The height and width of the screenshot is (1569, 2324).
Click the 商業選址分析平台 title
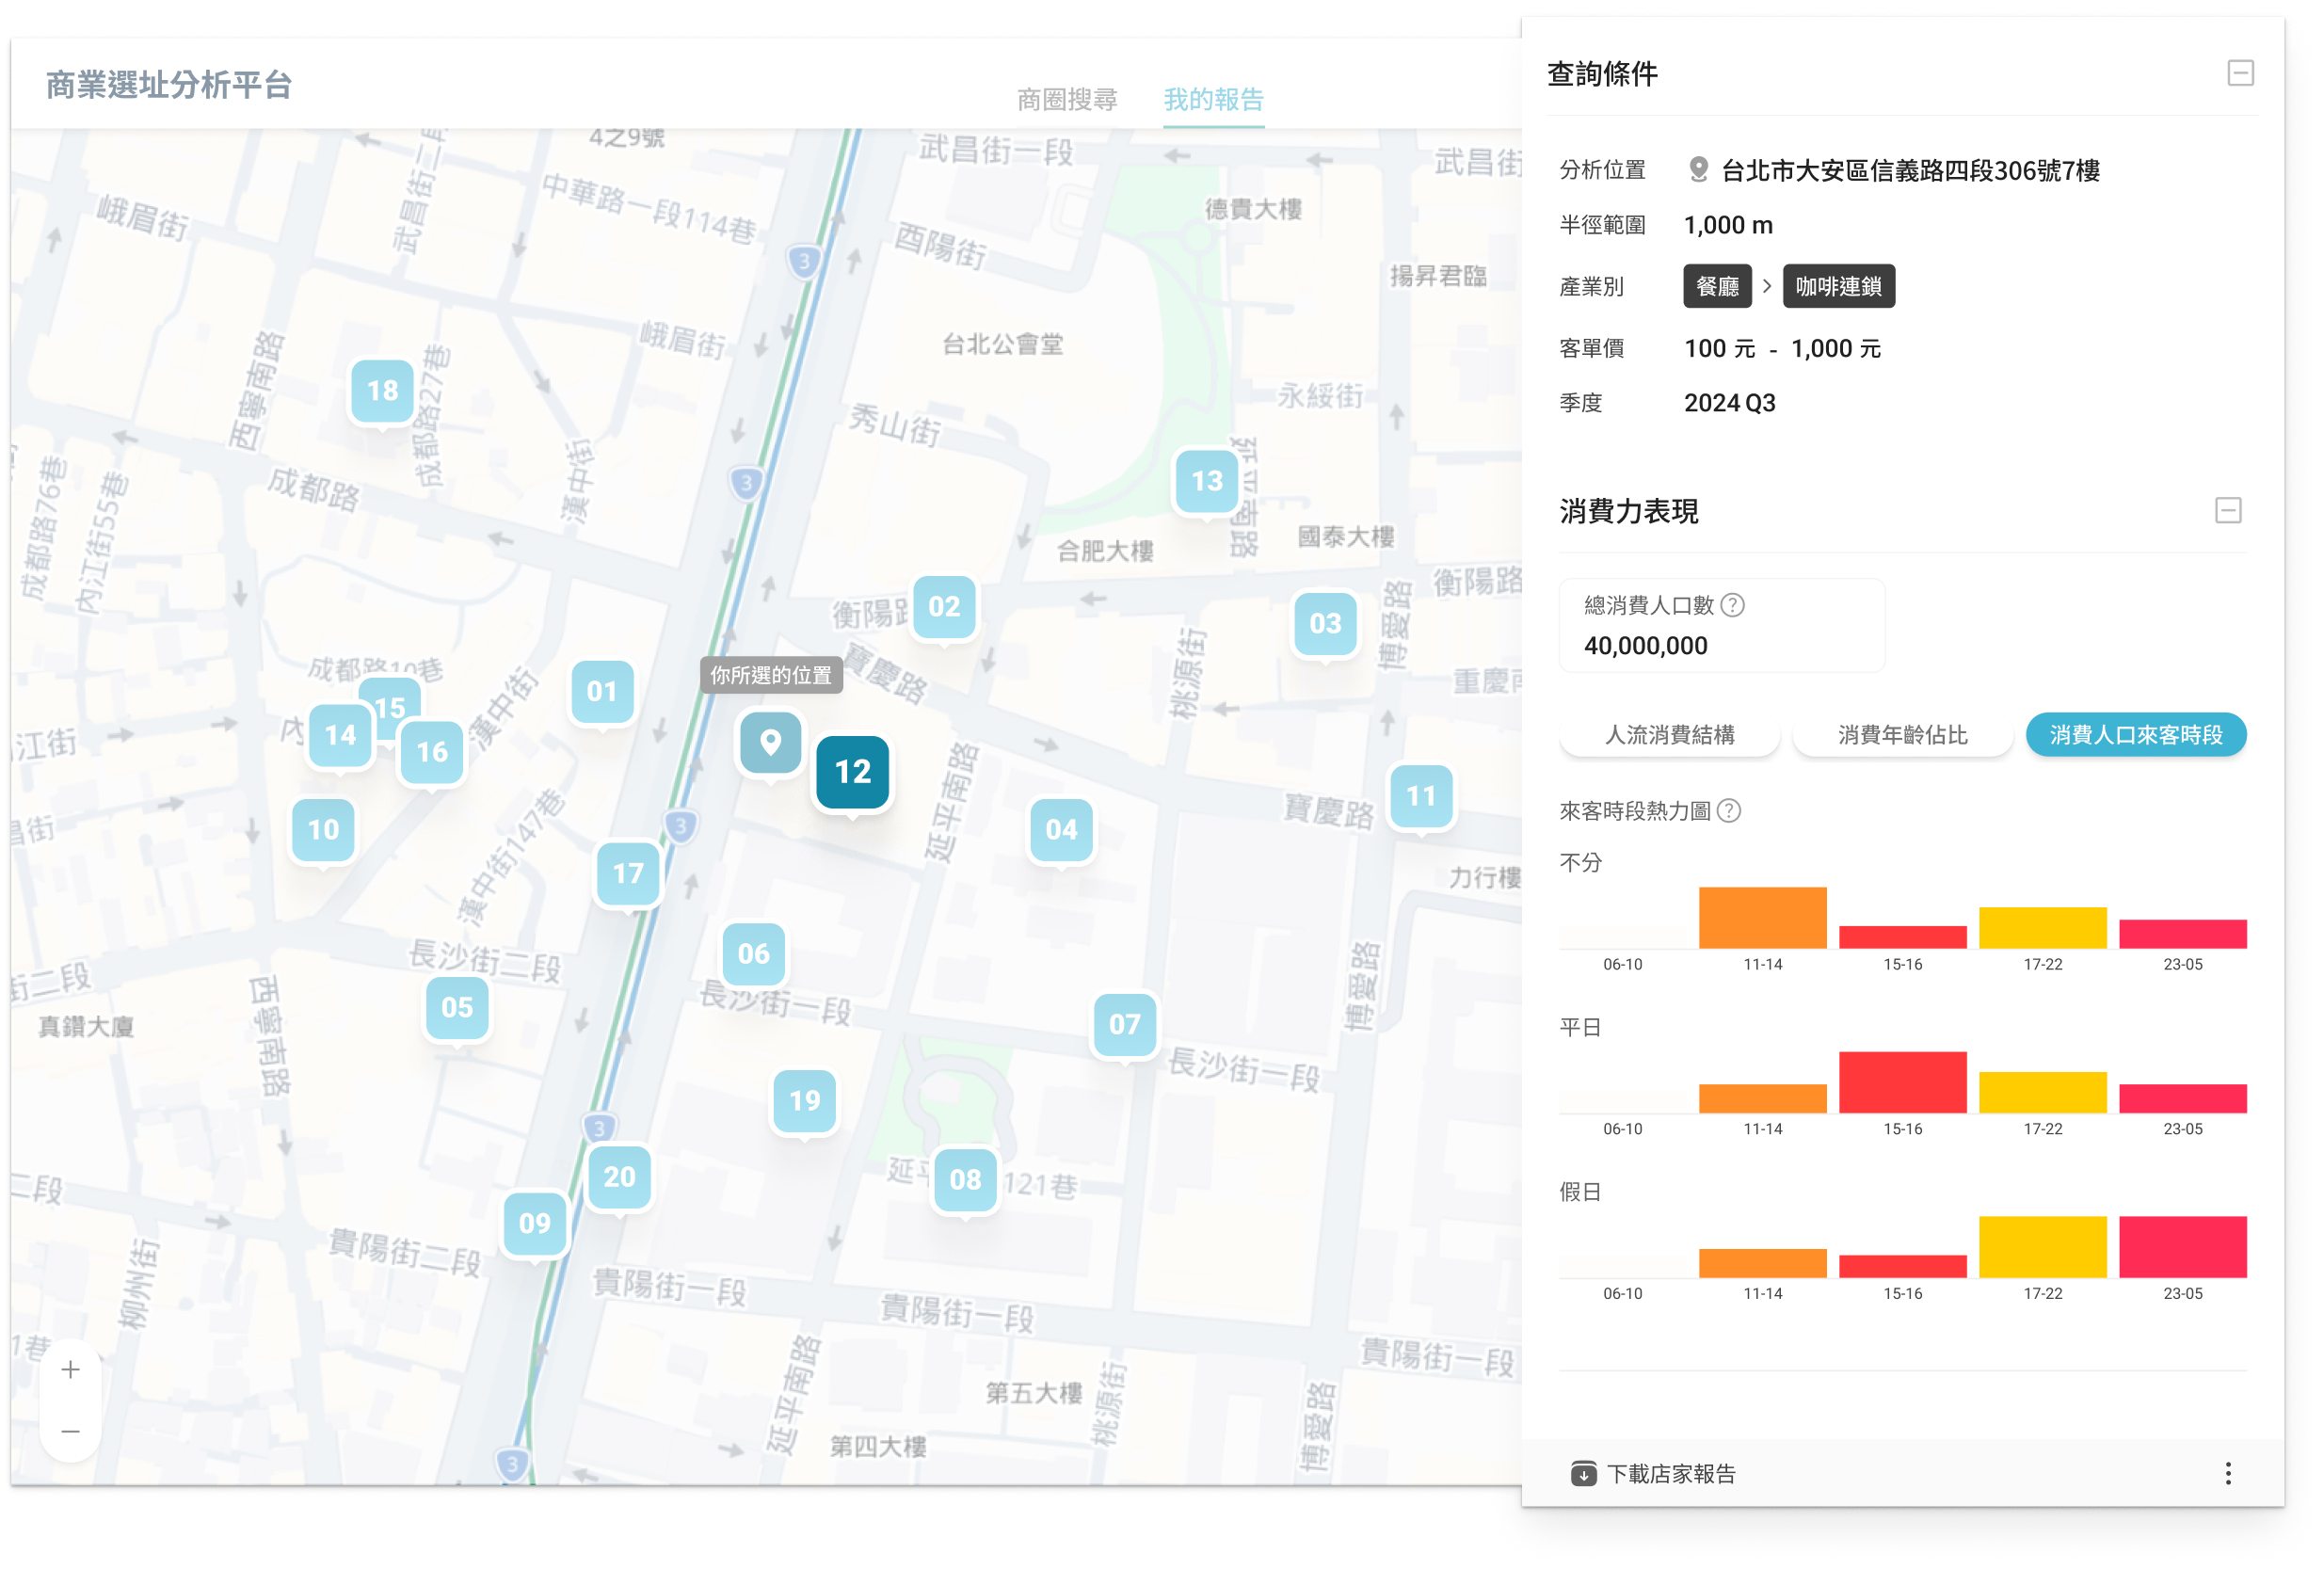pos(169,85)
